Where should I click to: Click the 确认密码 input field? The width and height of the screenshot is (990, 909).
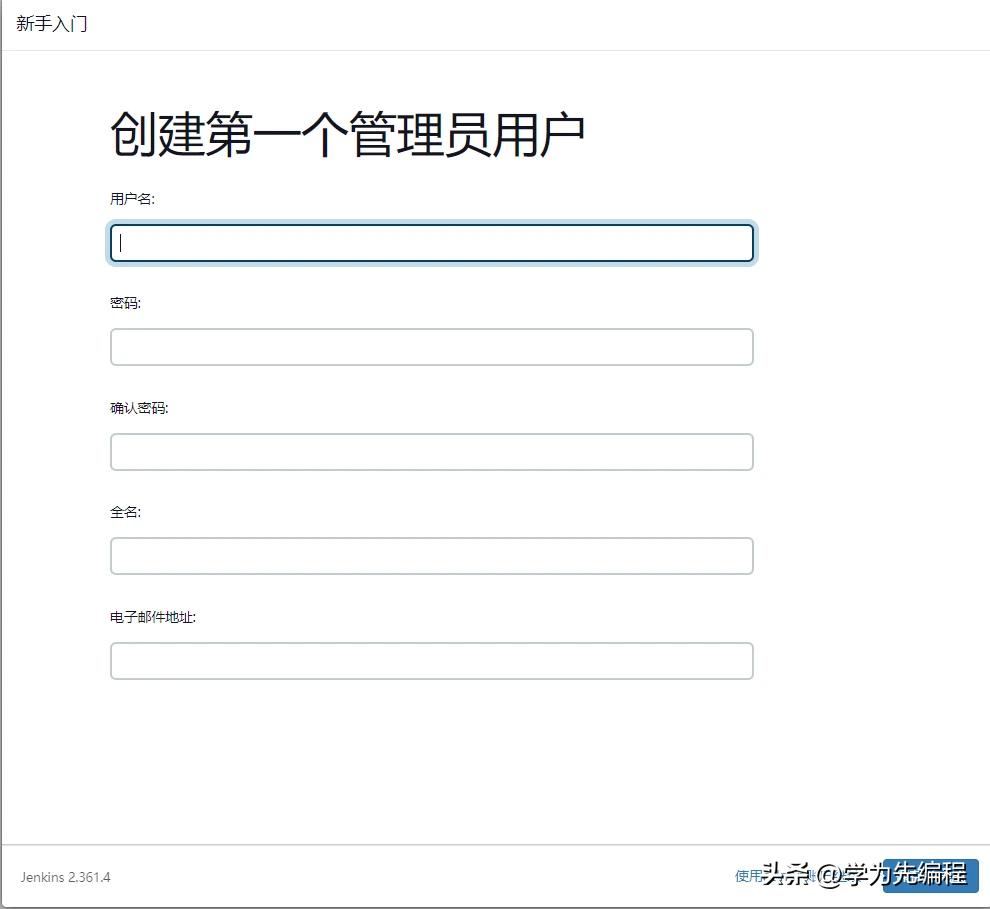point(431,452)
